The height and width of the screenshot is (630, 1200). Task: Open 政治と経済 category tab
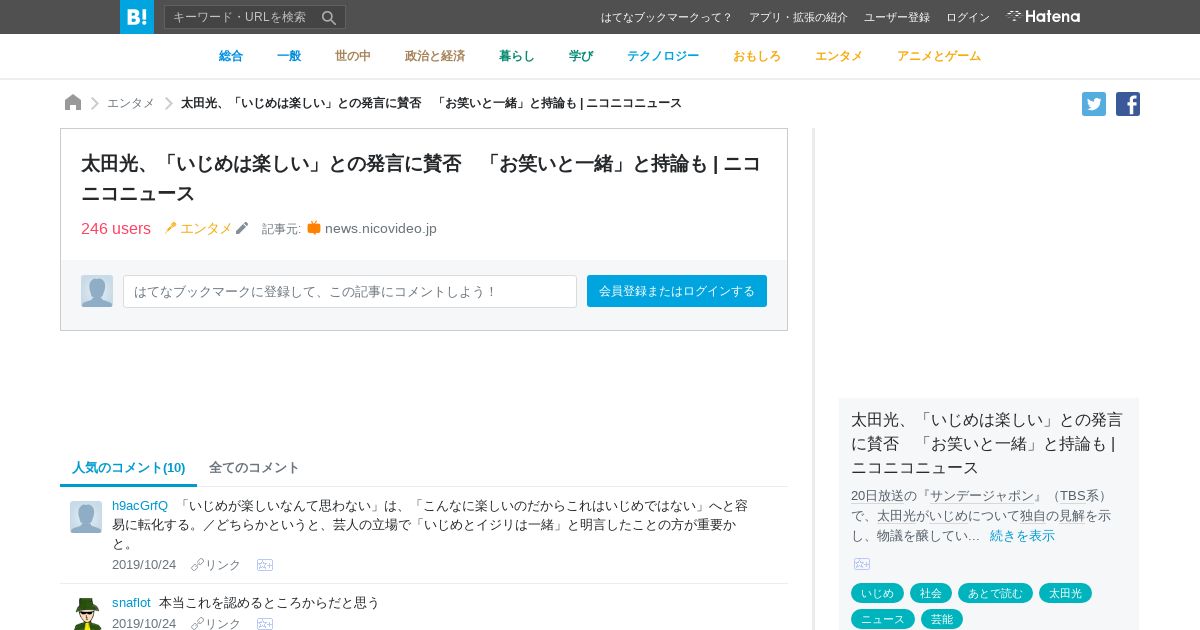coord(435,56)
